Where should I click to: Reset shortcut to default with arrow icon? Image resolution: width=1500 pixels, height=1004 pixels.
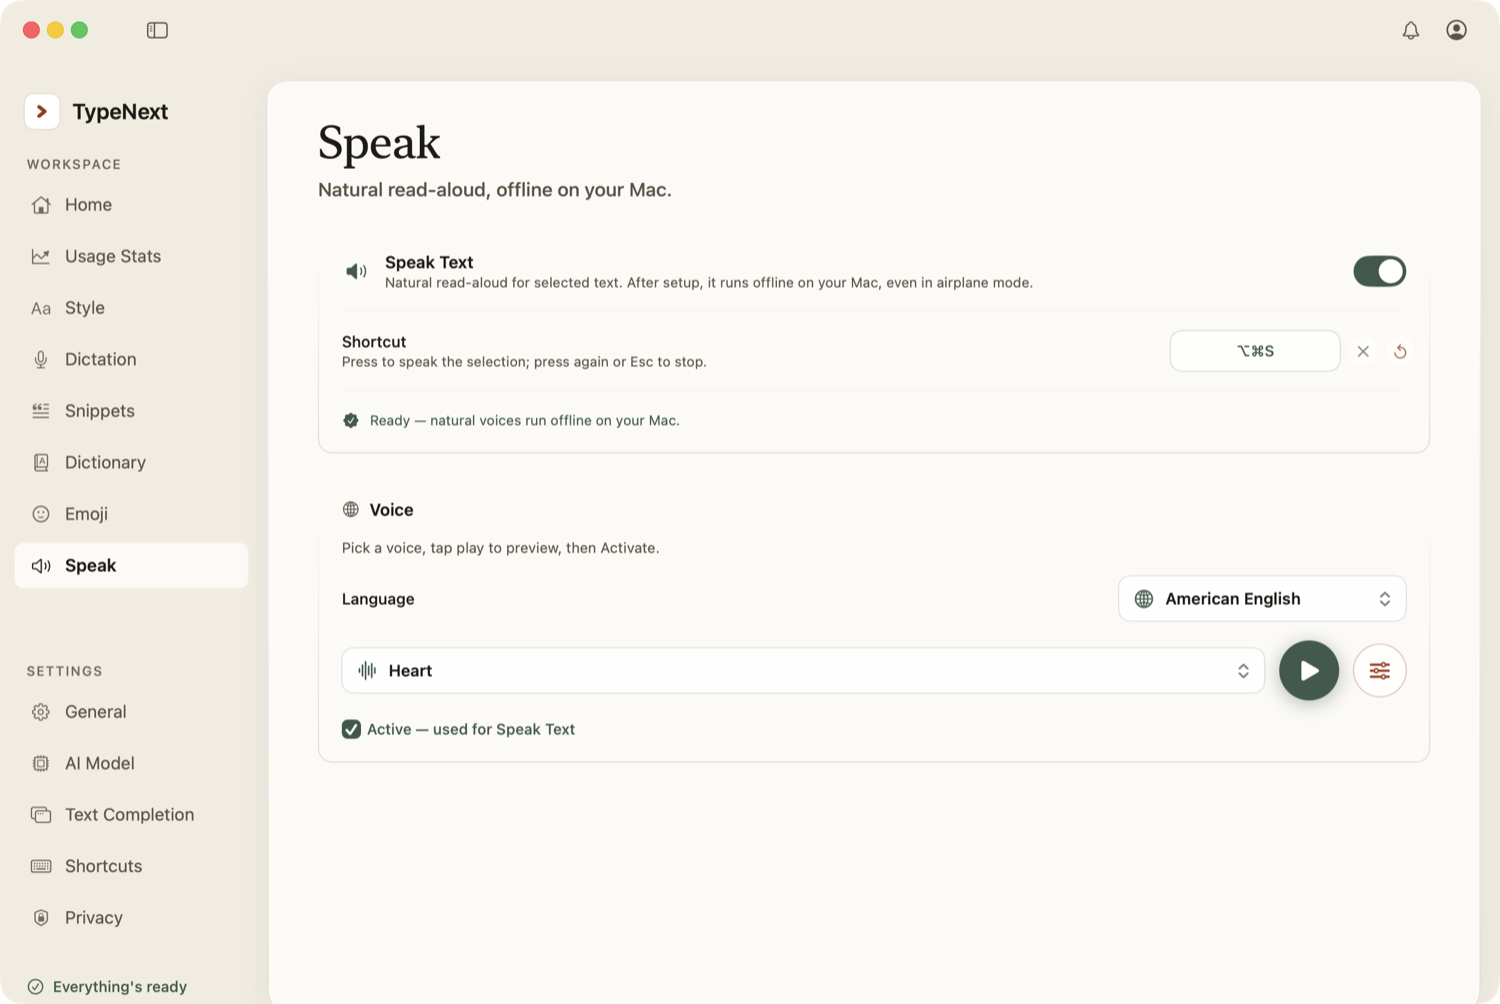click(x=1400, y=351)
